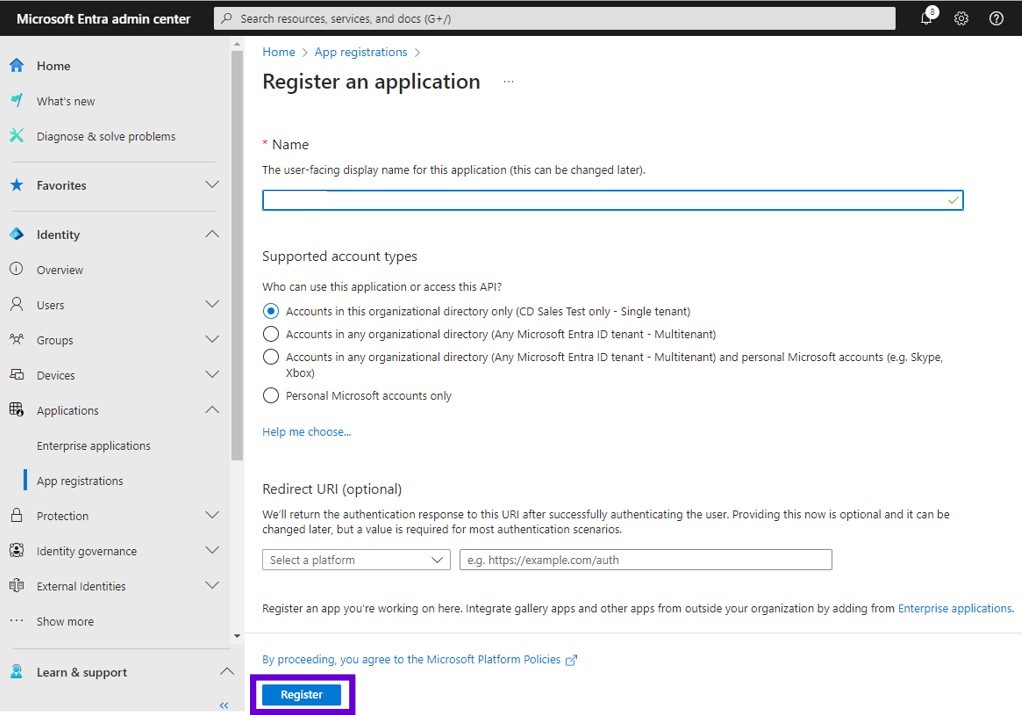Click the Overview info icon
1022x715 pixels.
pyautogui.click(x=17, y=269)
